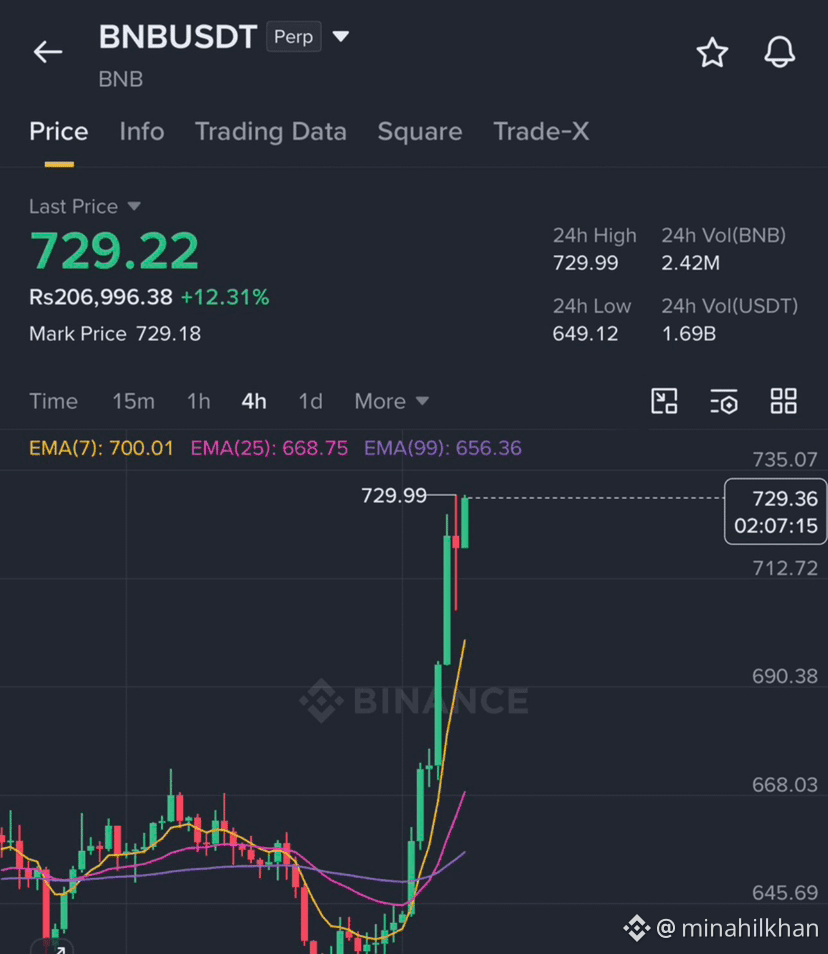Tap the Perp contract label
Screen dimensions: 828x954
click(293, 37)
